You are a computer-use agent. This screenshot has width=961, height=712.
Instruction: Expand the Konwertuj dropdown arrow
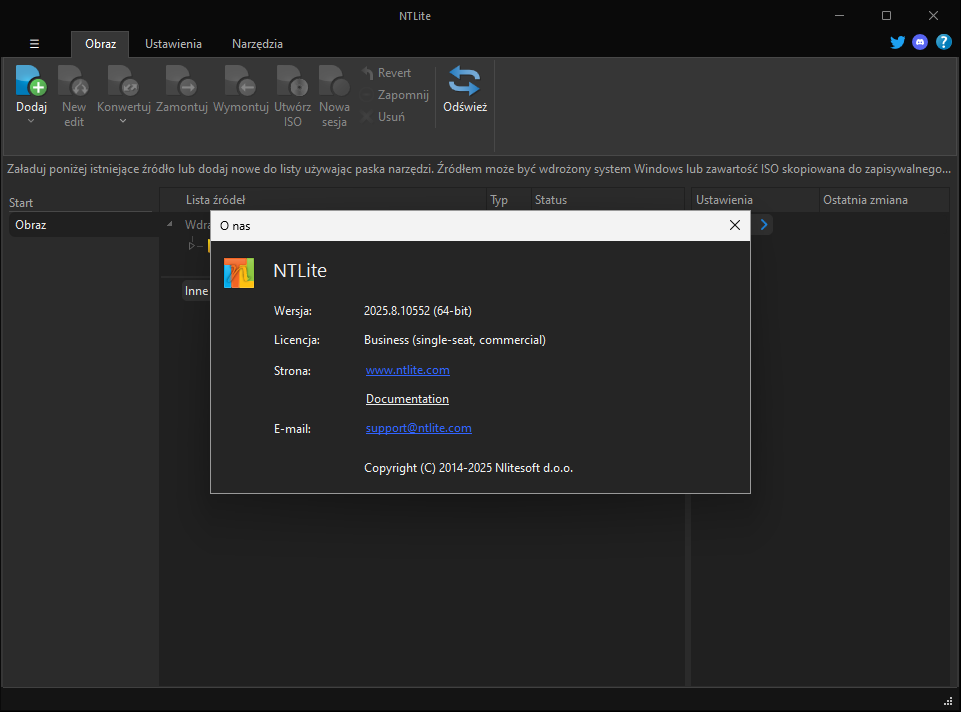[x=123, y=121]
